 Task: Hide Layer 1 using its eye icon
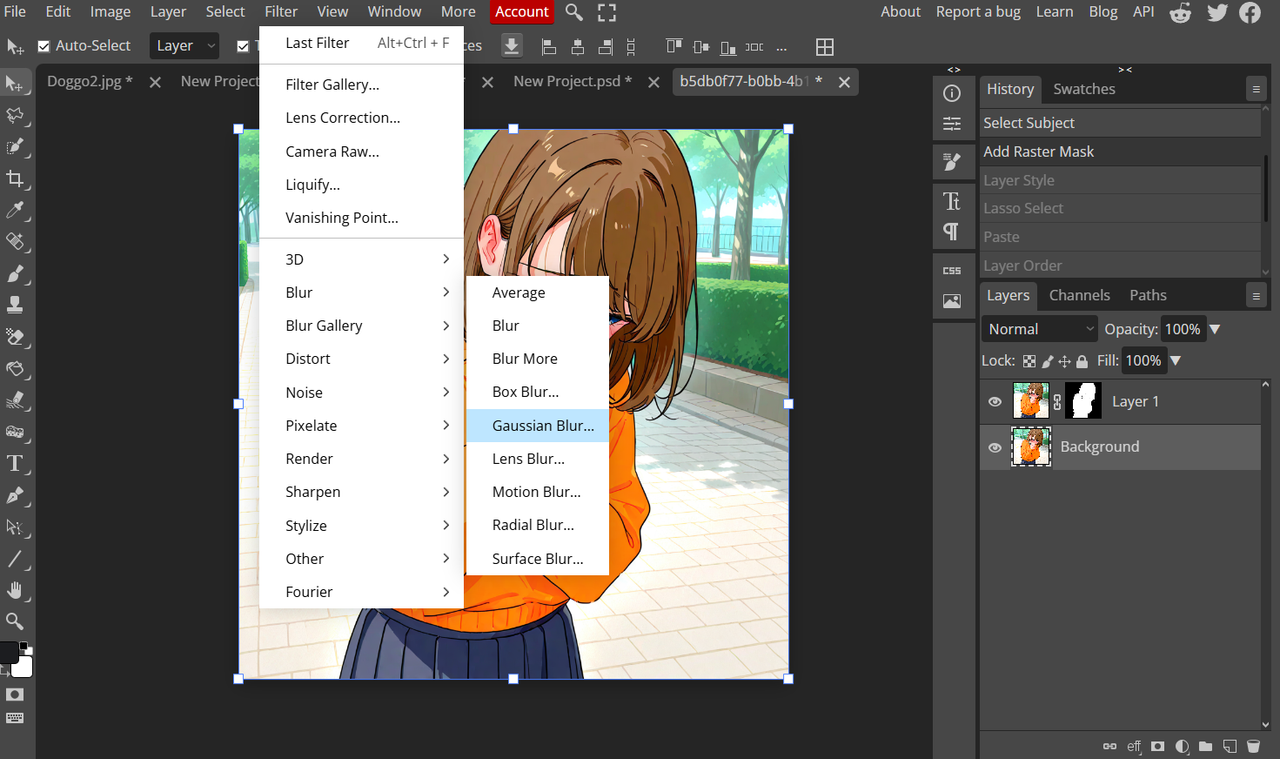995,402
